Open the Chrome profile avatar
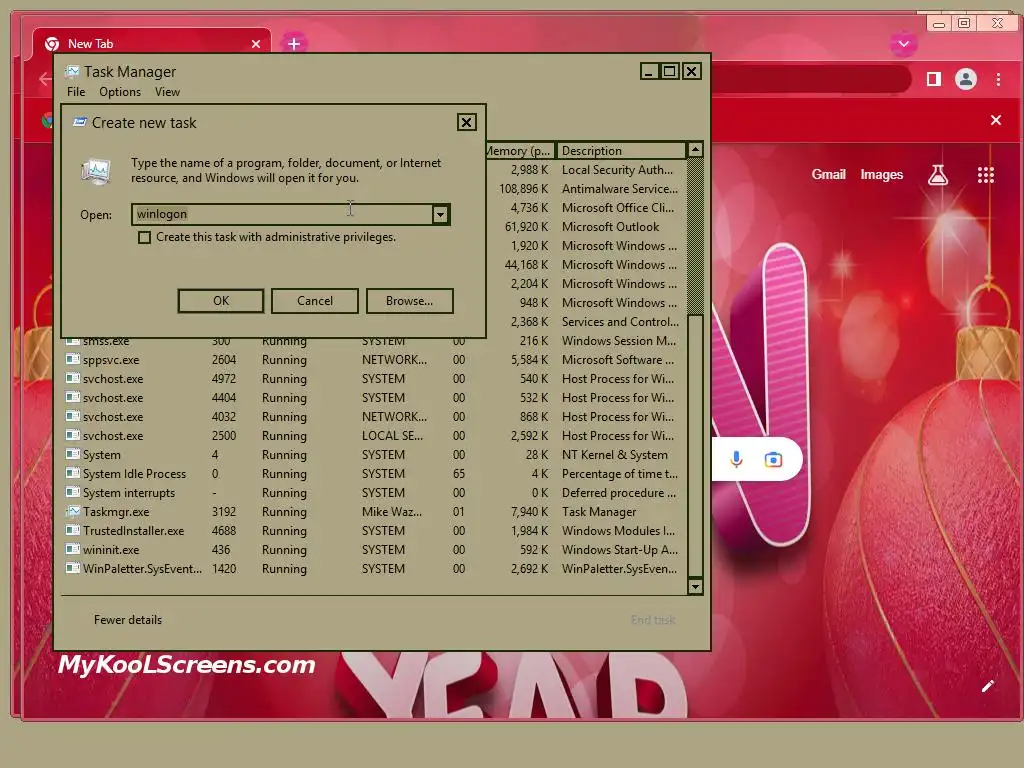This screenshot has height=768, width=1024. [x=966, y=79]
